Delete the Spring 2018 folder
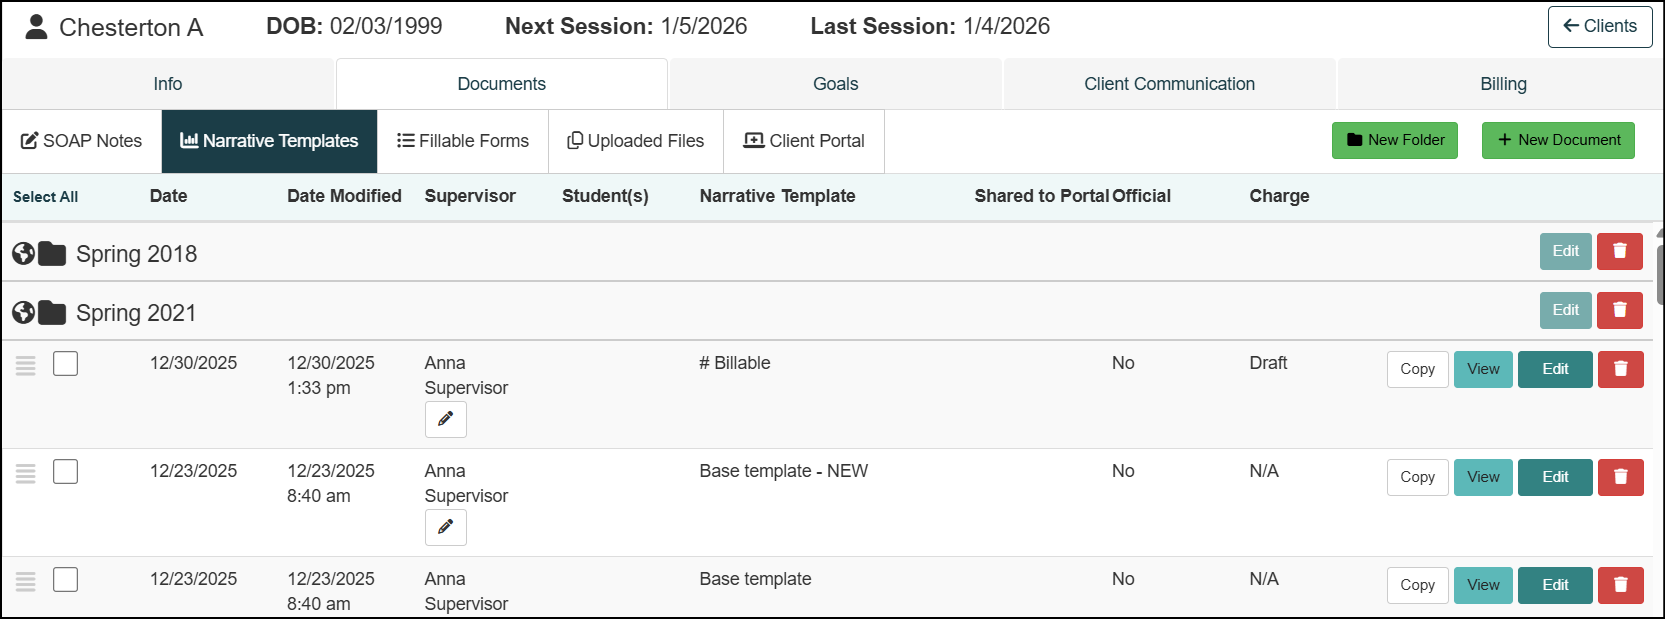This screenshot has width=1665, height=619. pyautogui.click(x=1619, y=252)
